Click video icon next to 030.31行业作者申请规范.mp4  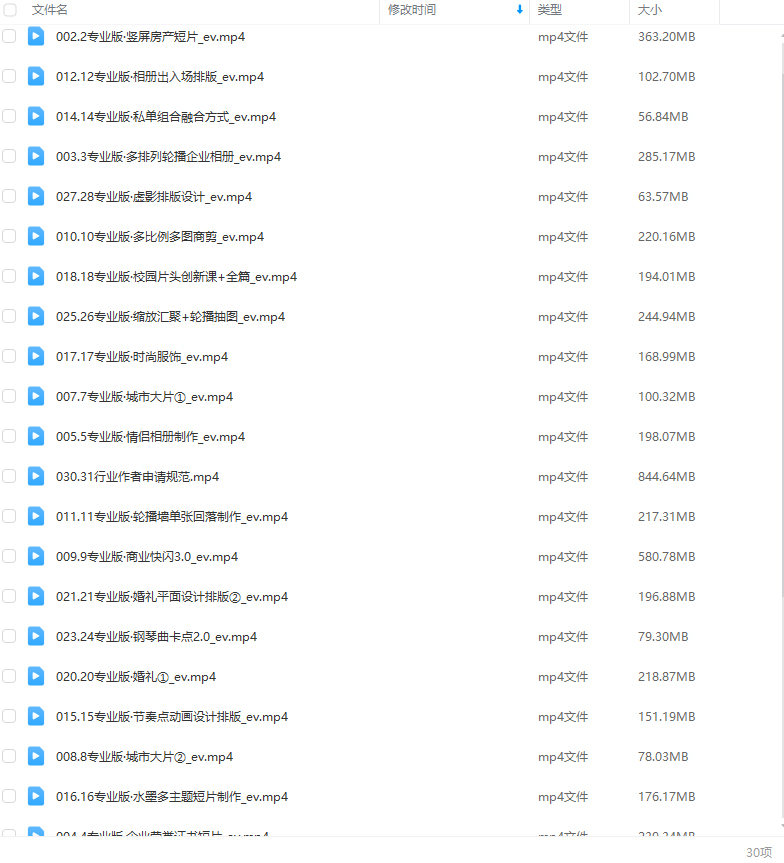[36, 477]
